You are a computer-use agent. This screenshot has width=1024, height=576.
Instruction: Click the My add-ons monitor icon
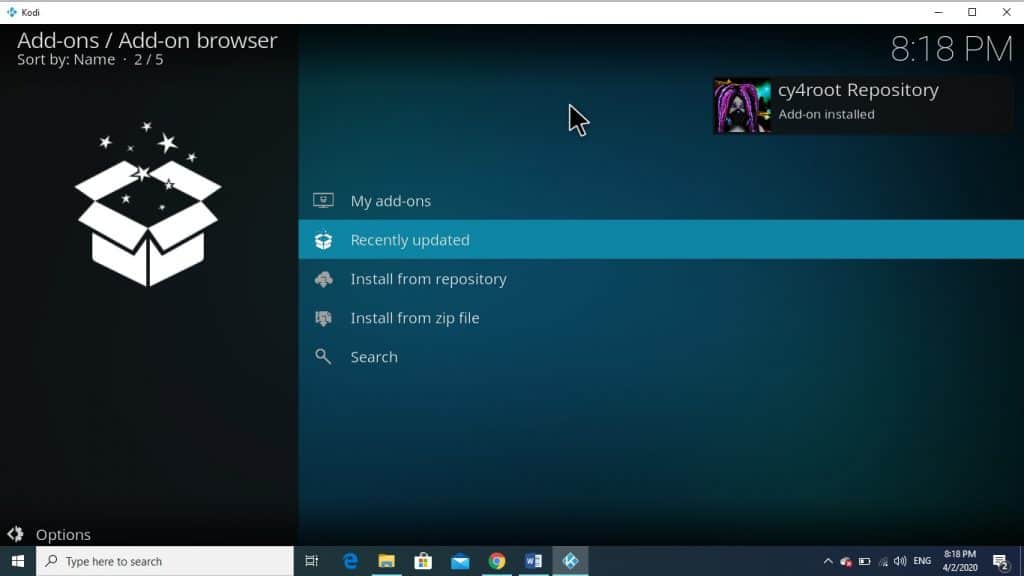pos(323,200)
